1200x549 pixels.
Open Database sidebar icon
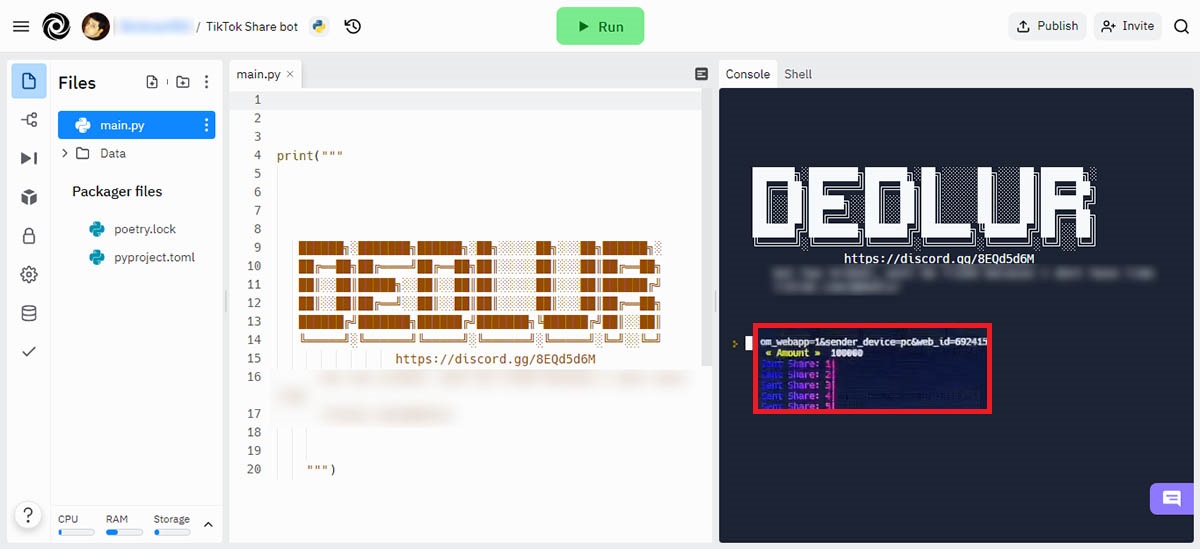(x=29, y=314)
